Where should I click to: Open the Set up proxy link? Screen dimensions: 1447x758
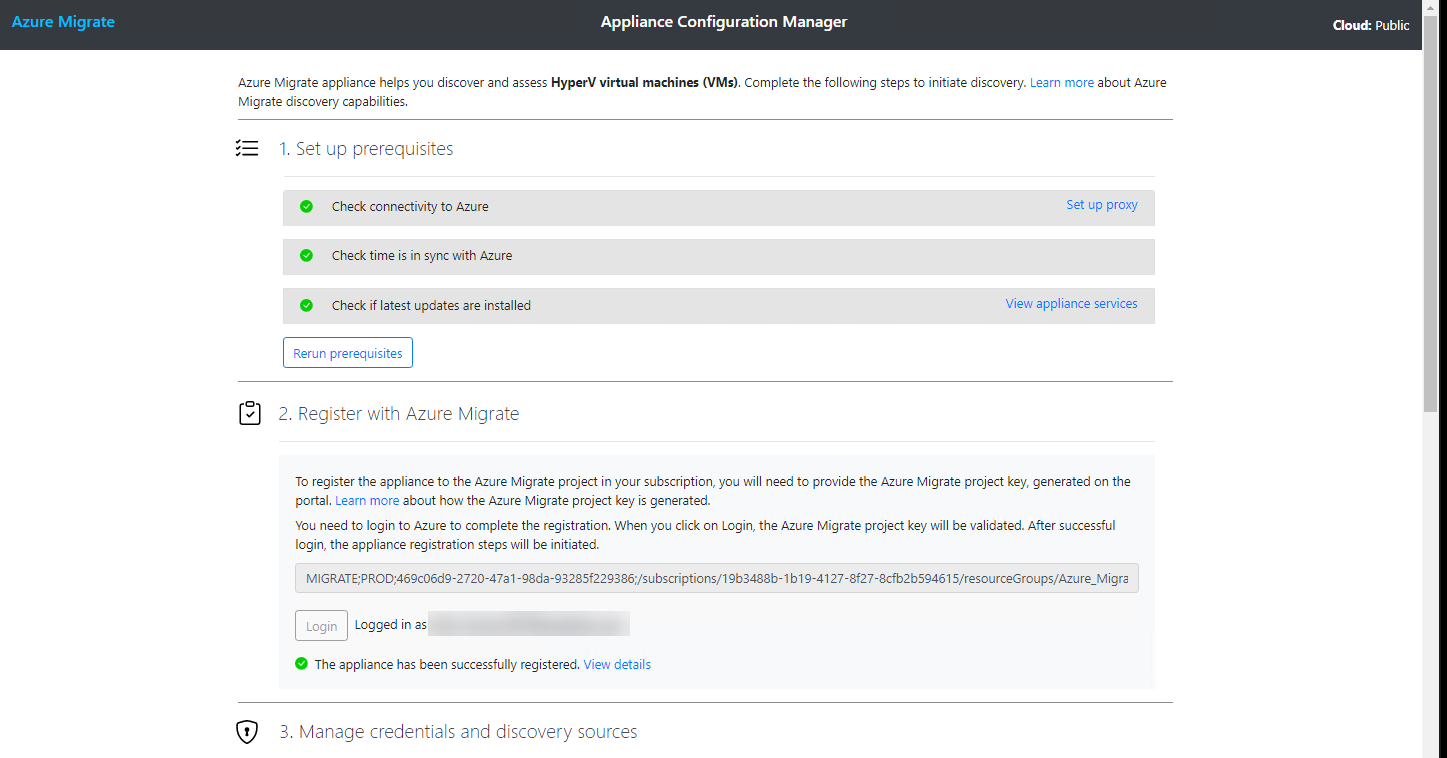1102,205
